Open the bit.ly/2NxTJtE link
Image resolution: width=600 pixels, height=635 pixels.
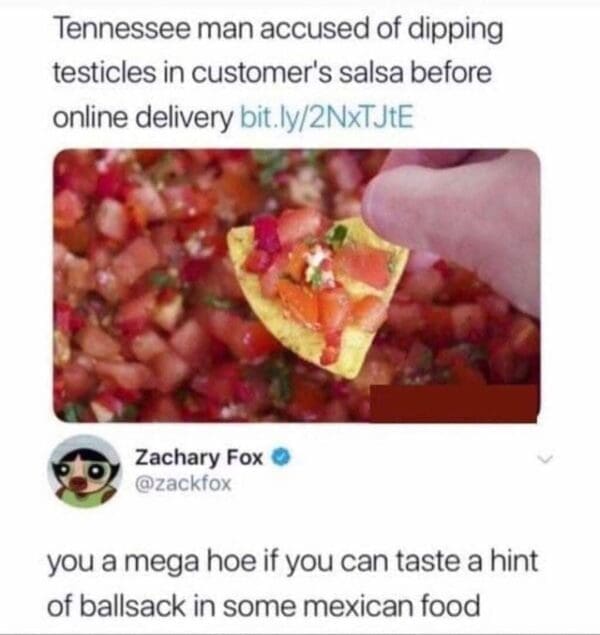(327, 117)
